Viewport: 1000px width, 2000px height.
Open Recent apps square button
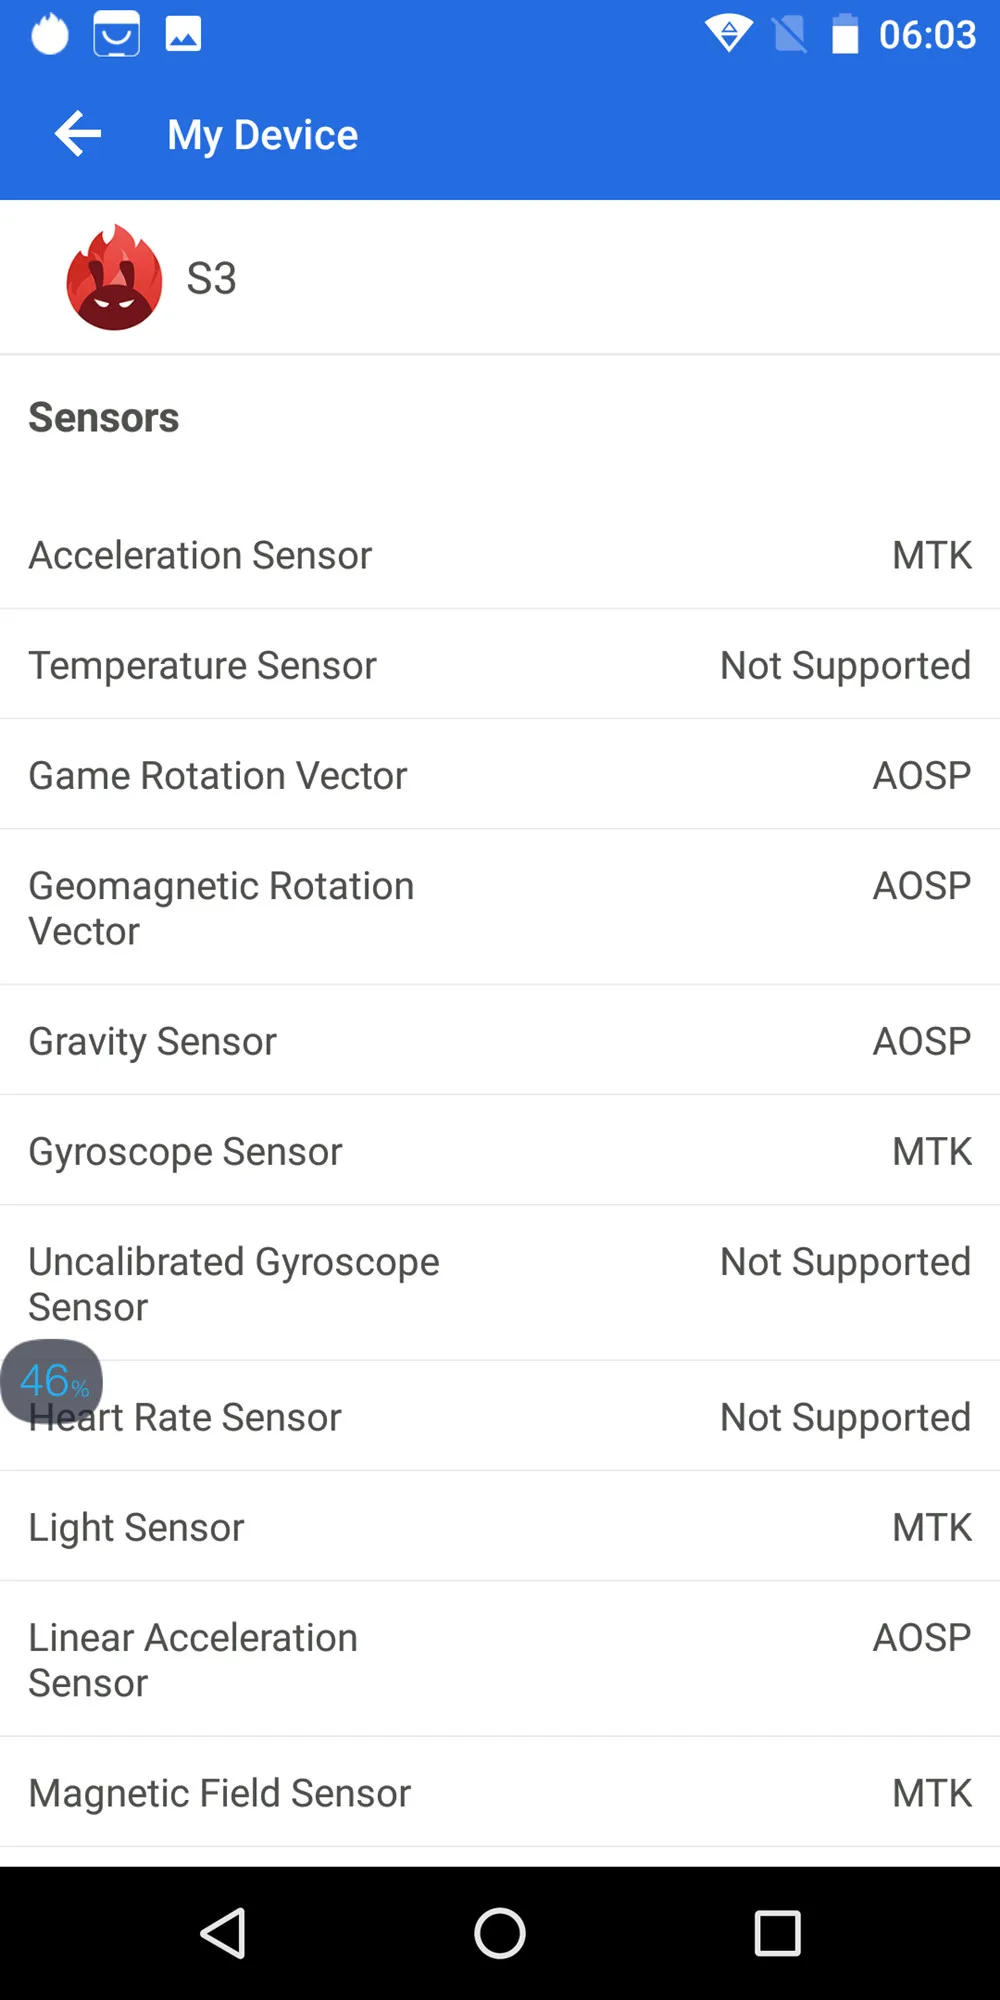click(777, 1933)
